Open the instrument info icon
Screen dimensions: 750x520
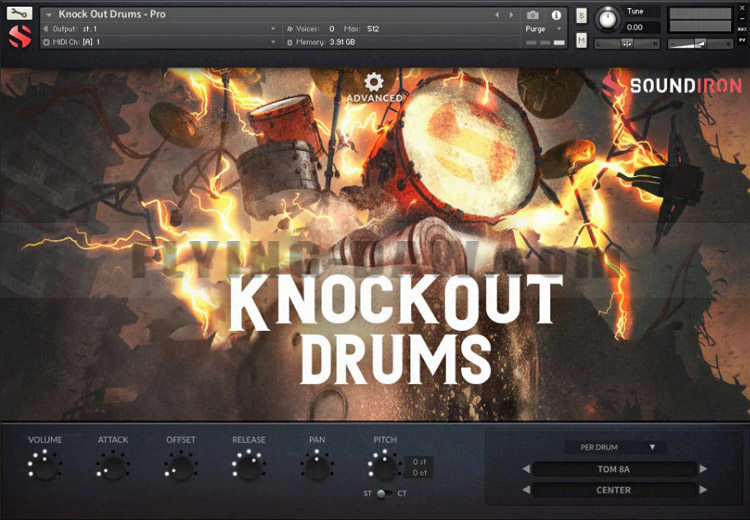coord(556,15)
